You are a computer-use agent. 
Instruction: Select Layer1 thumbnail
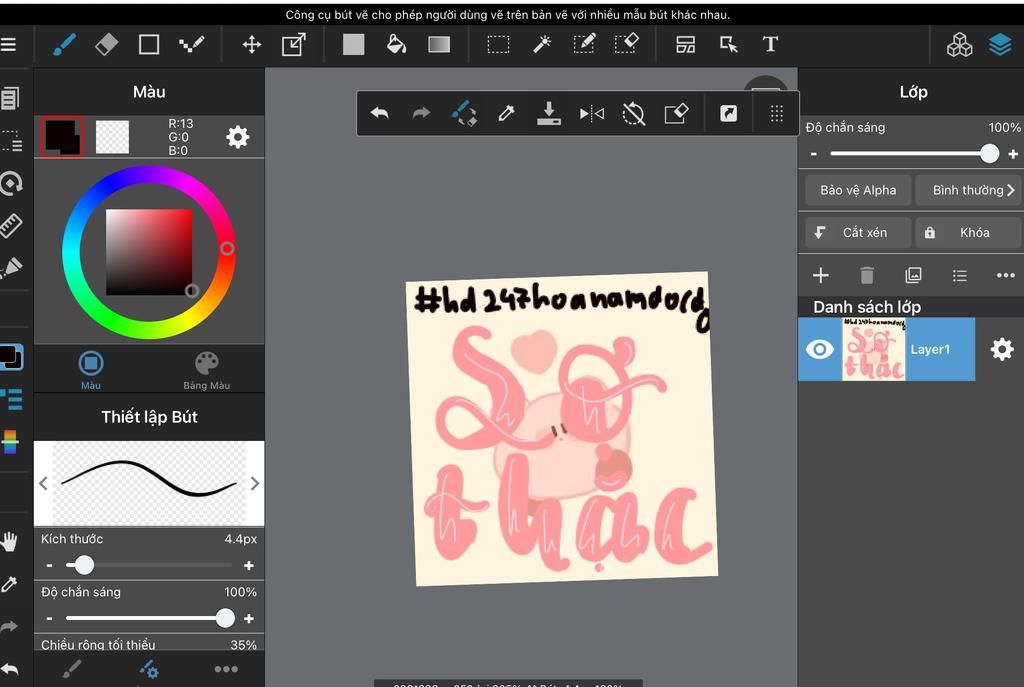[x=874, y=349]
